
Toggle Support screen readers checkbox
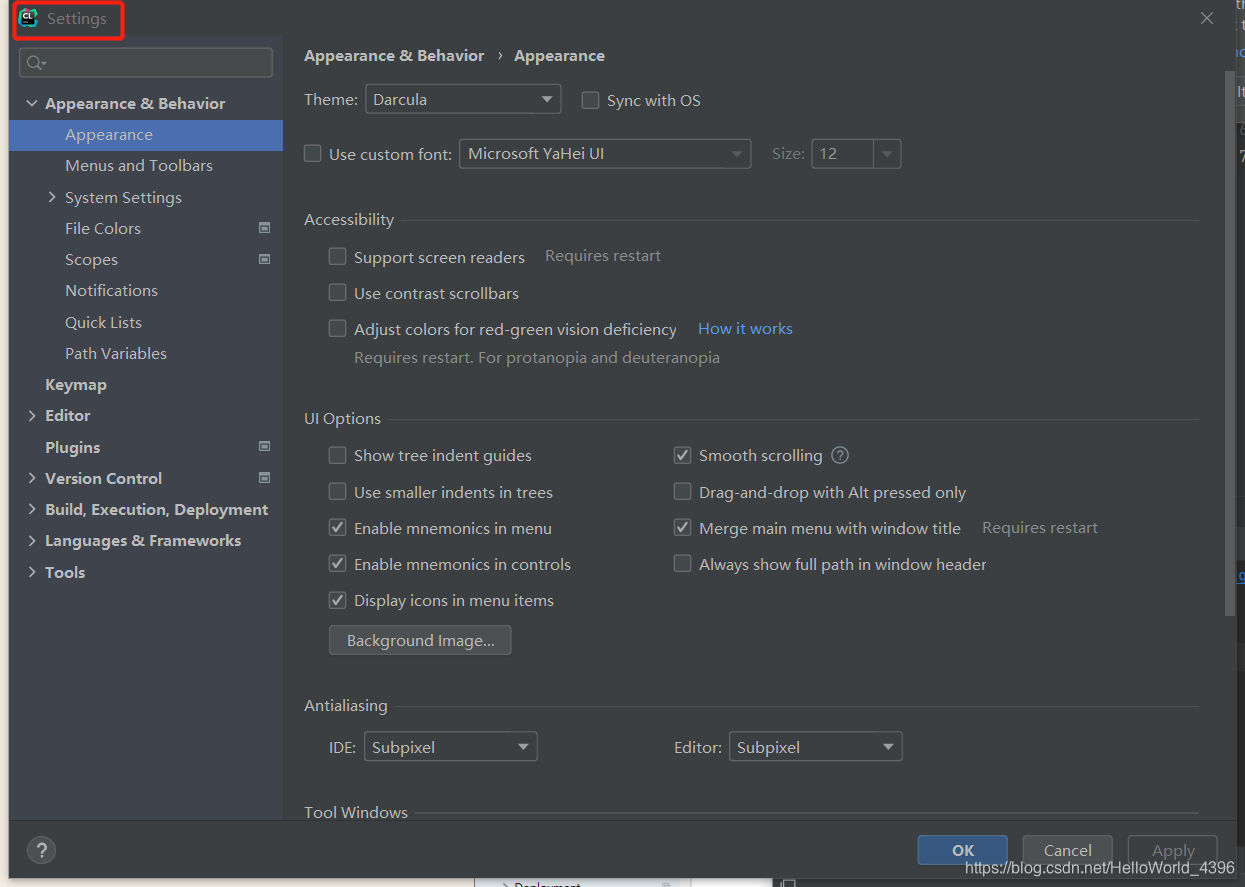338,257
